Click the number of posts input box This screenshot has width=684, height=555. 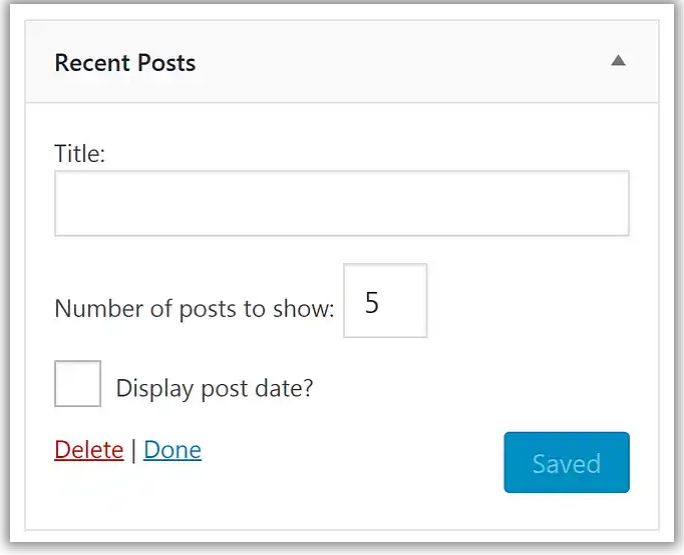pos(385,301)
